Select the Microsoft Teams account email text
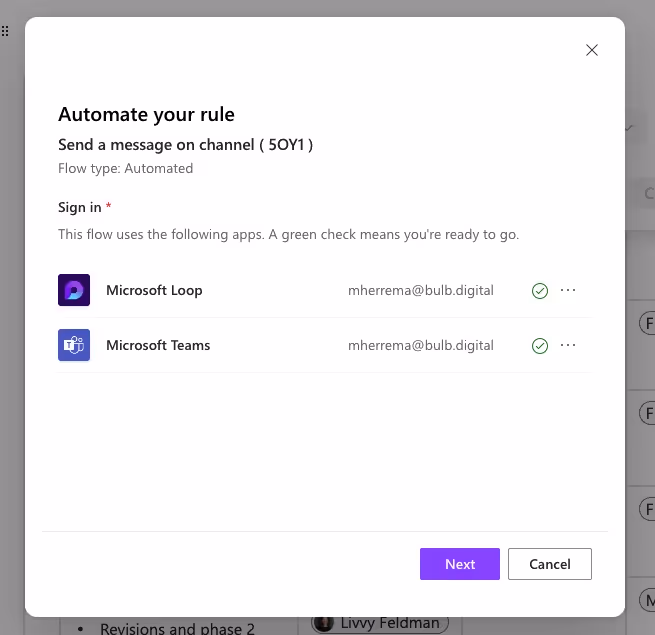 pos(421,345)
